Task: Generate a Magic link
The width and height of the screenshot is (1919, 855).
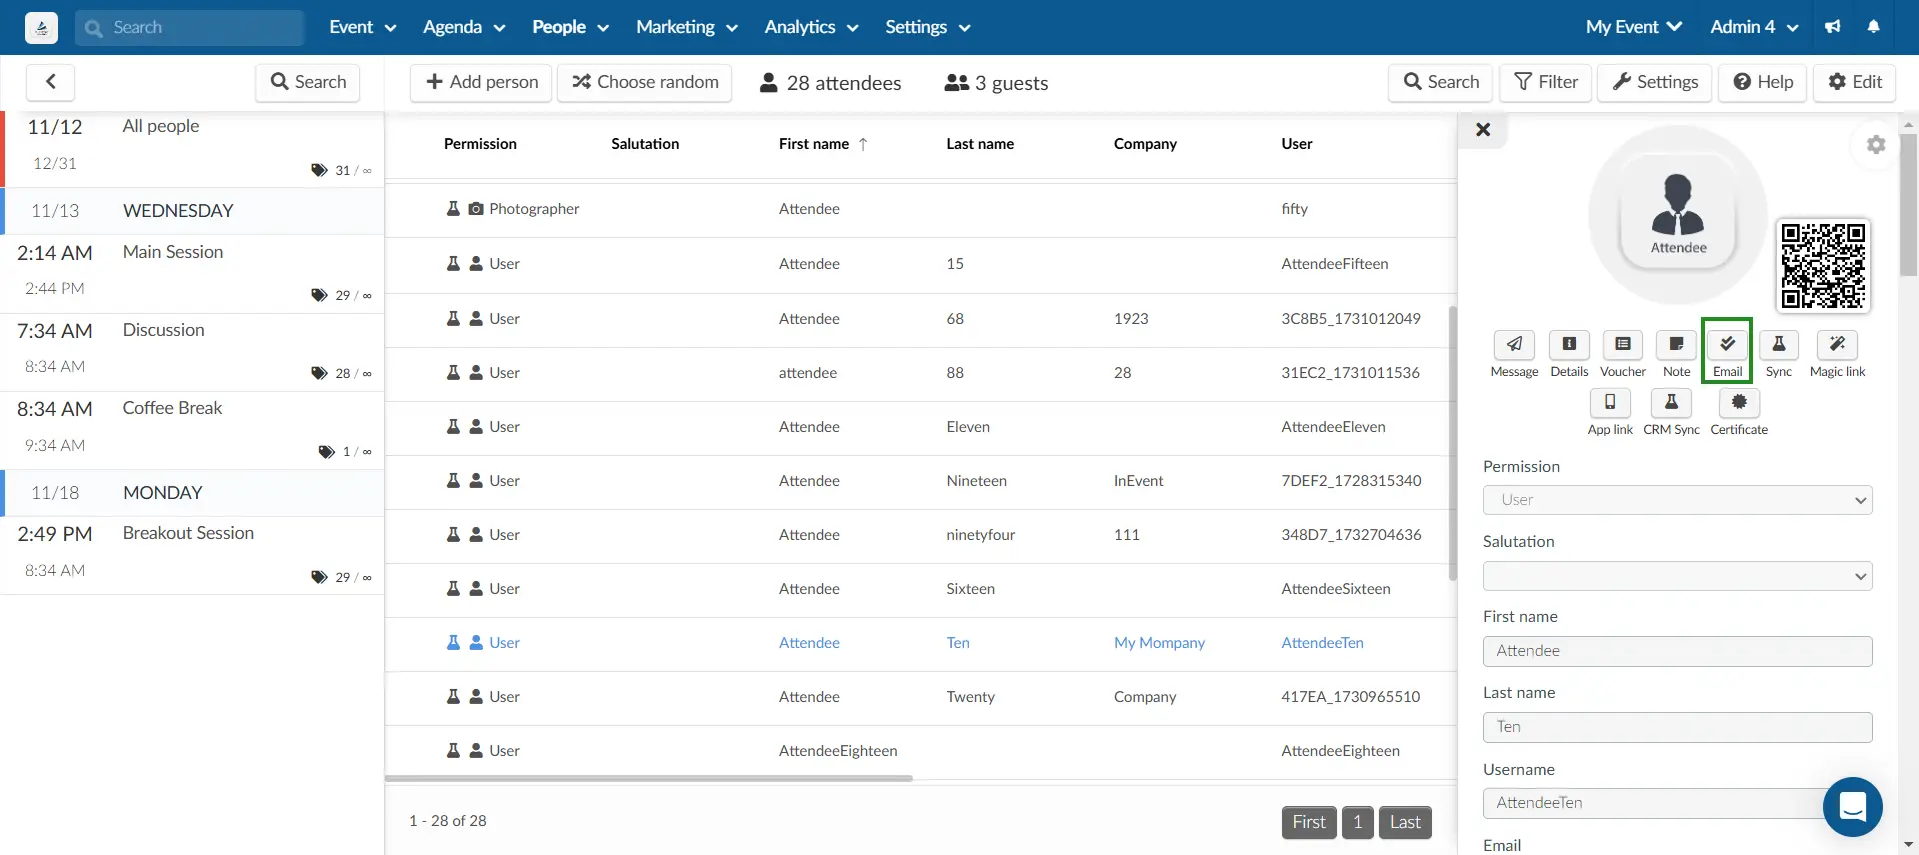Action: point(1837,345)
